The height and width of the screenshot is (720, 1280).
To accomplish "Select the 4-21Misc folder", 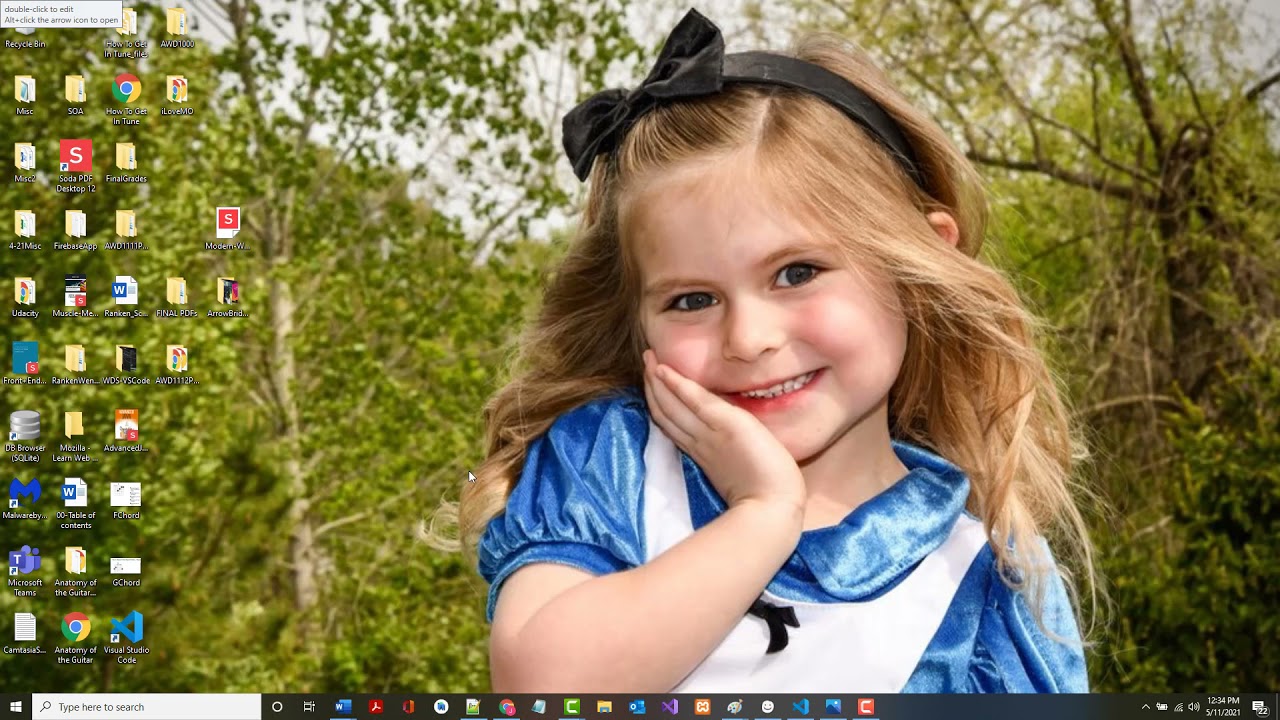I will coord(25,230).
